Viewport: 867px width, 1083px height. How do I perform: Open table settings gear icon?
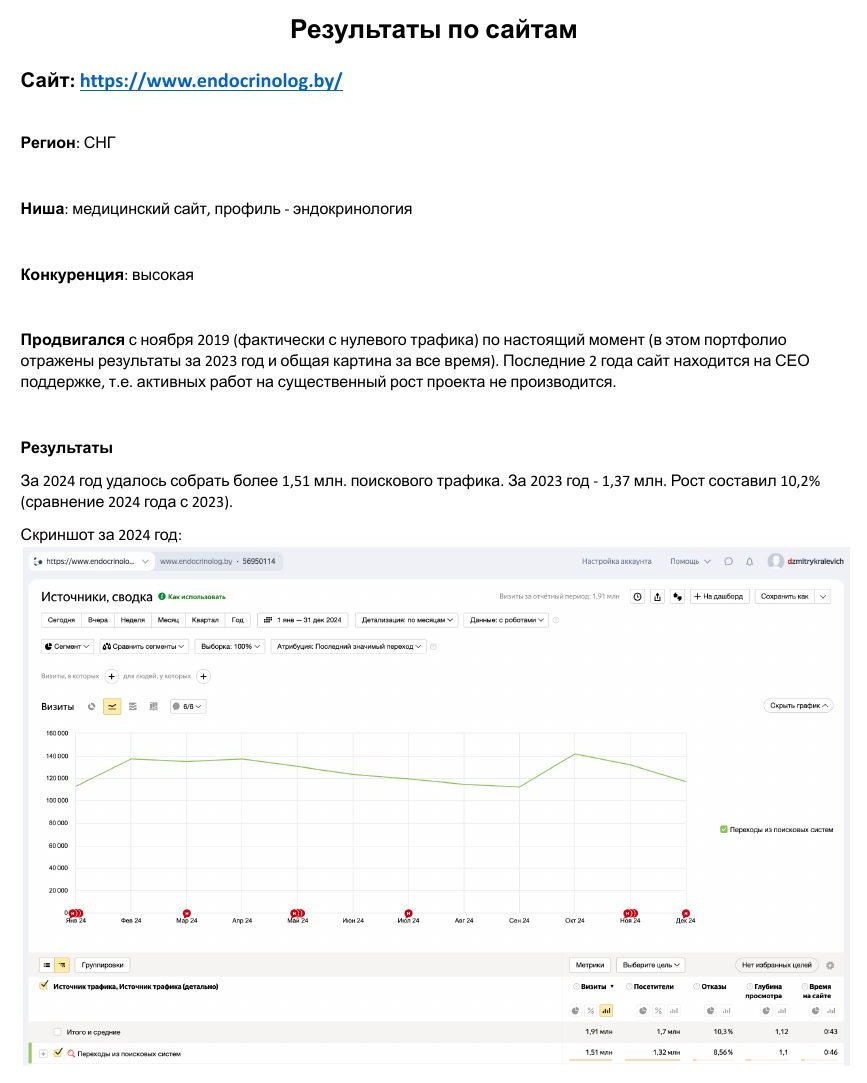pos(830,965)
